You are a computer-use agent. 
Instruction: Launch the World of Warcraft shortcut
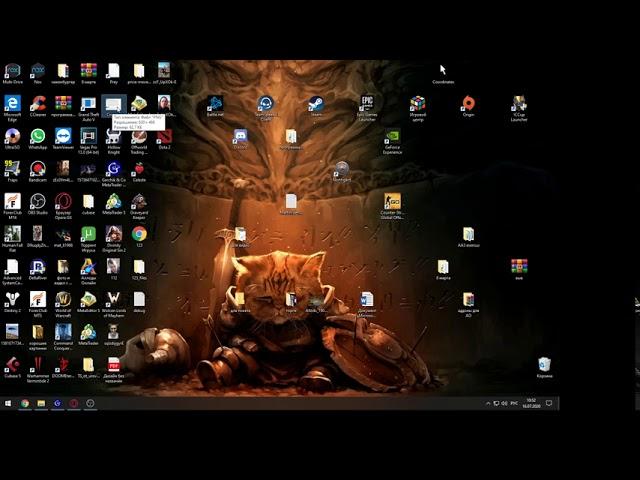point(63,299)
